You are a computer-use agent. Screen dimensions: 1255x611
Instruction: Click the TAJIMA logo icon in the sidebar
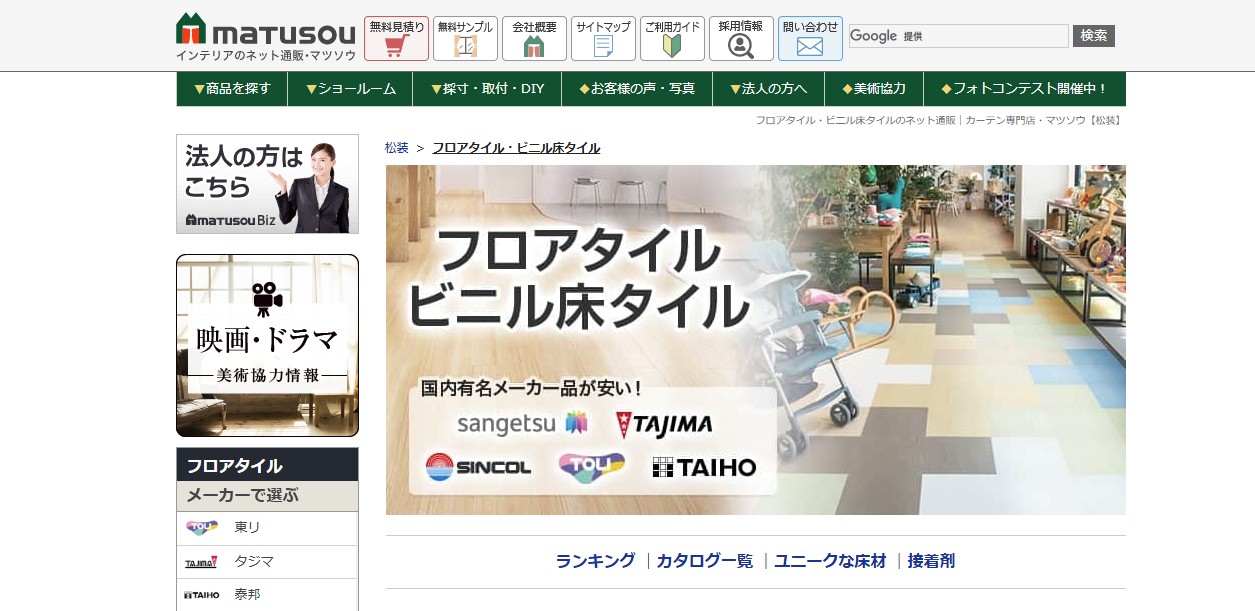(201, 562)
